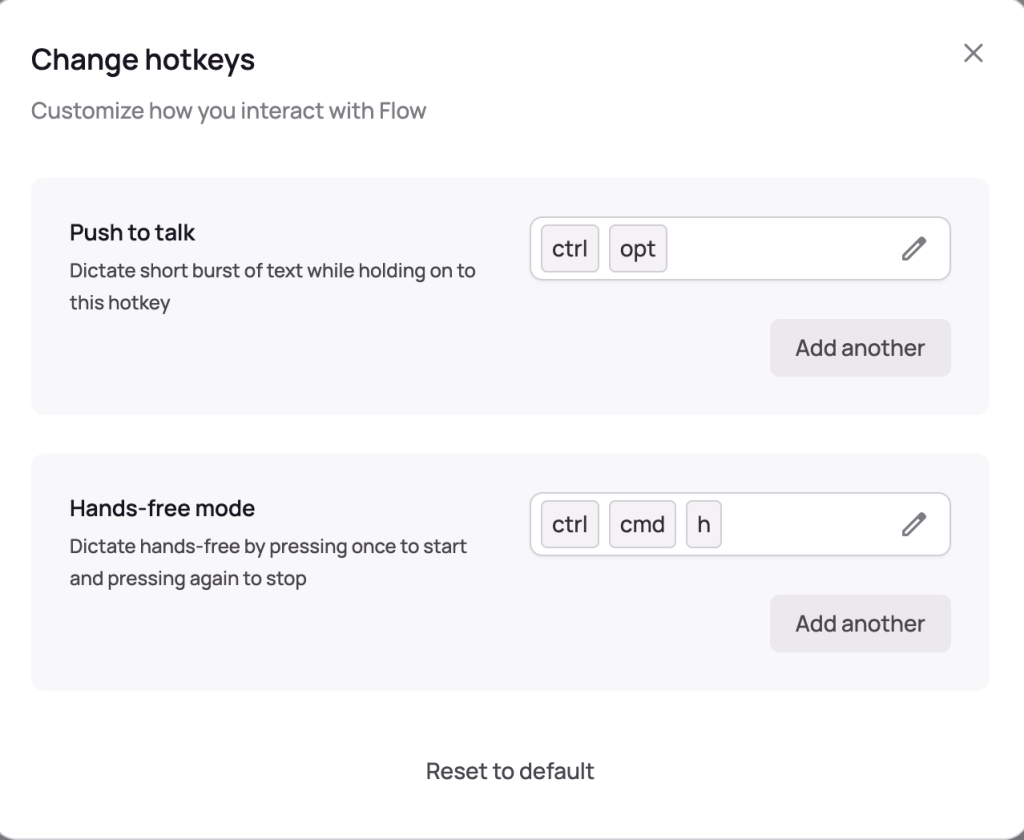This screenshot has height=840, width=1024.
Task: Click the Hands-free mode settings card
Action: (x=300, y=660)
